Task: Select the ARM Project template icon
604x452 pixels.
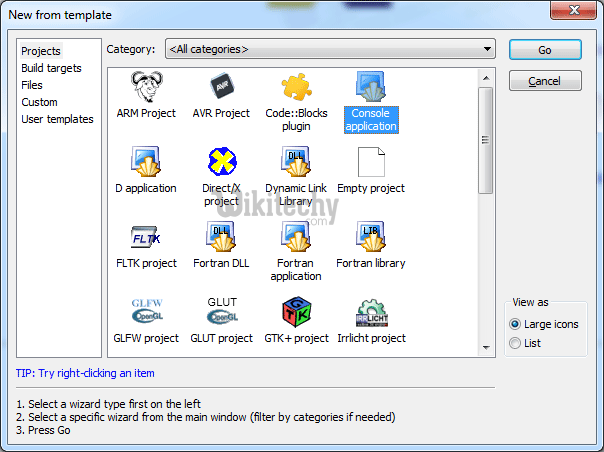Action: [x=146, y=86]
